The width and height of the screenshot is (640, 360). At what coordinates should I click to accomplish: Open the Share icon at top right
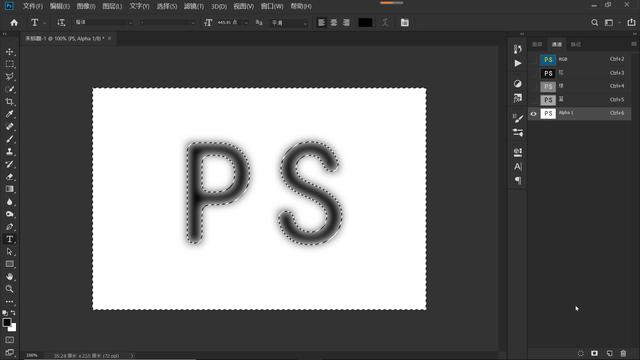click(x=631, y=23)
